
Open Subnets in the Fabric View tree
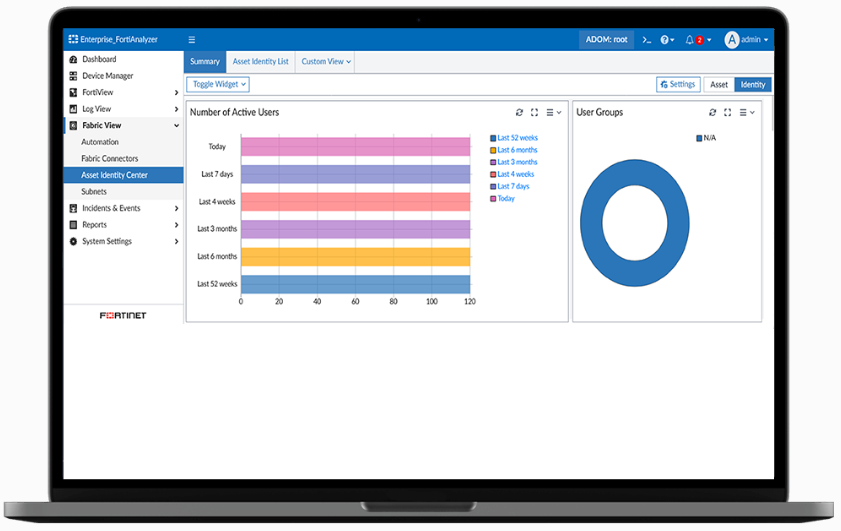tap(94, 192)
